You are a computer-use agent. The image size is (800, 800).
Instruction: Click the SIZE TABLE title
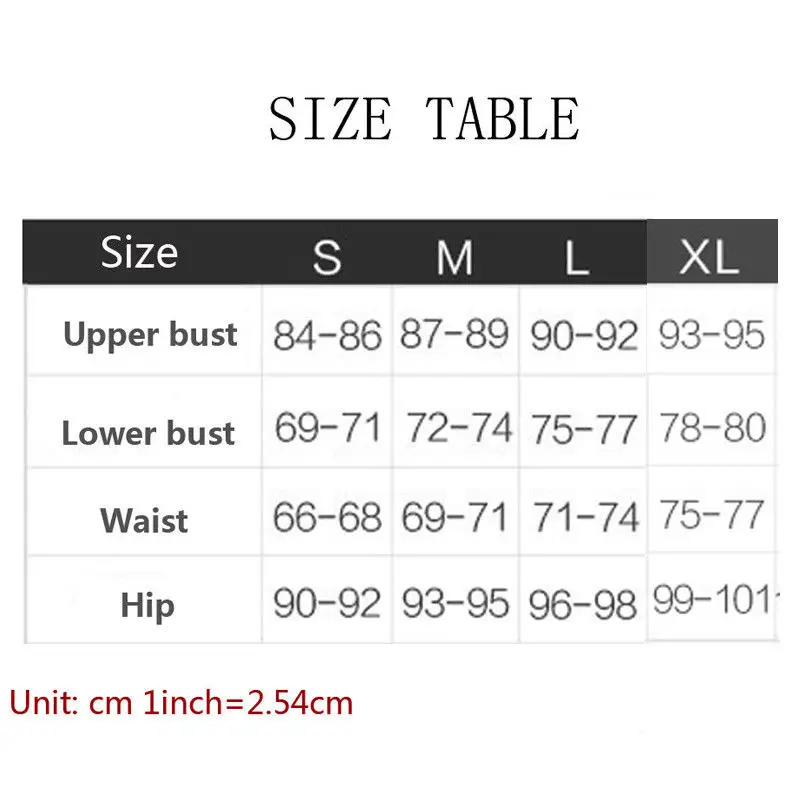[424, 119]
